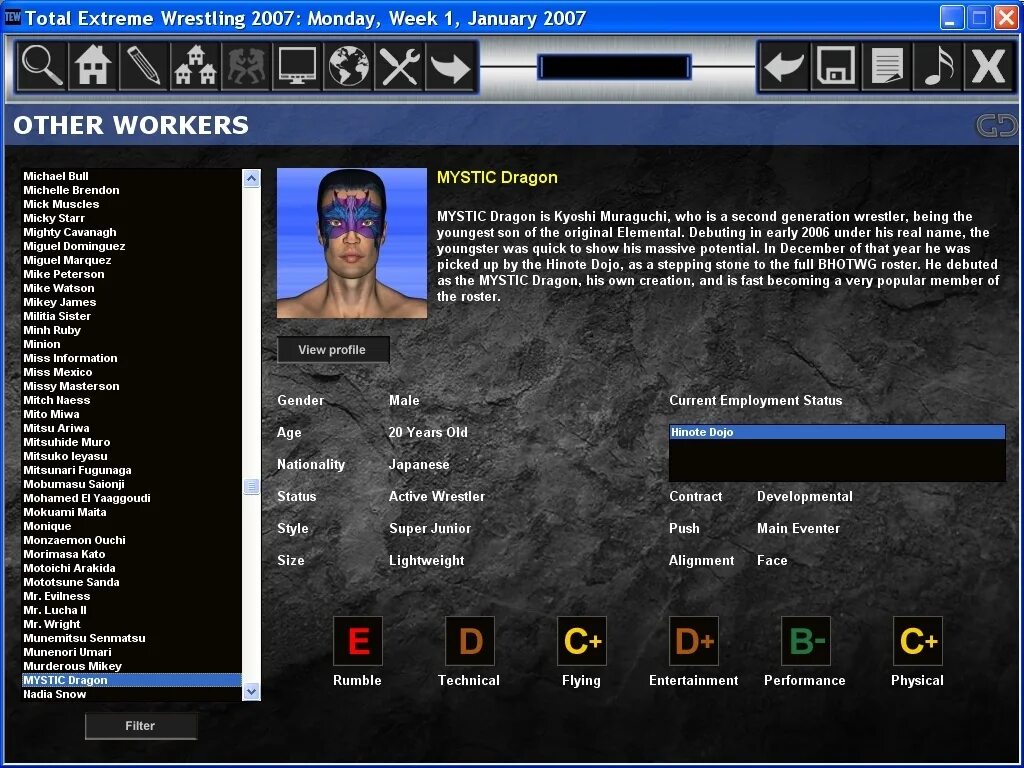Click the Entertainment D+ grade badge

click(x=694, y=641)
